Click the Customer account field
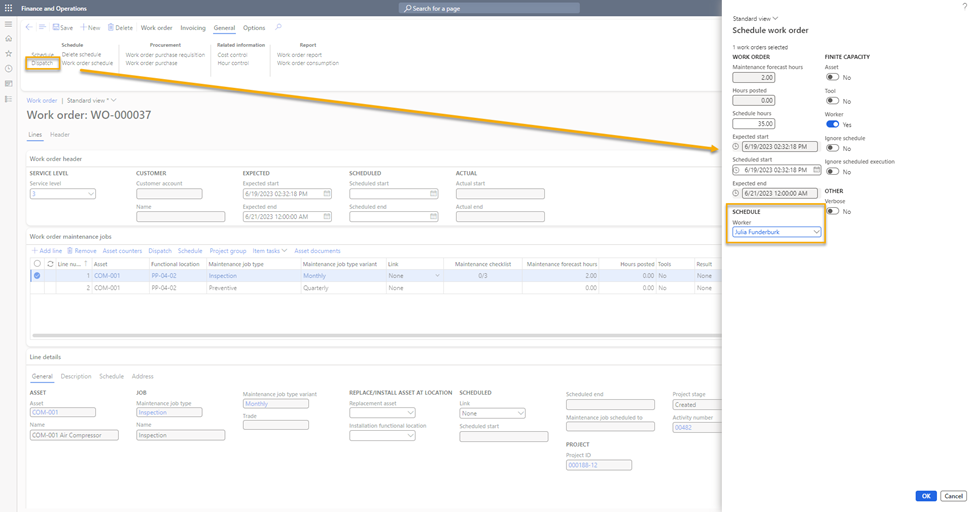 tap(169, 194)
